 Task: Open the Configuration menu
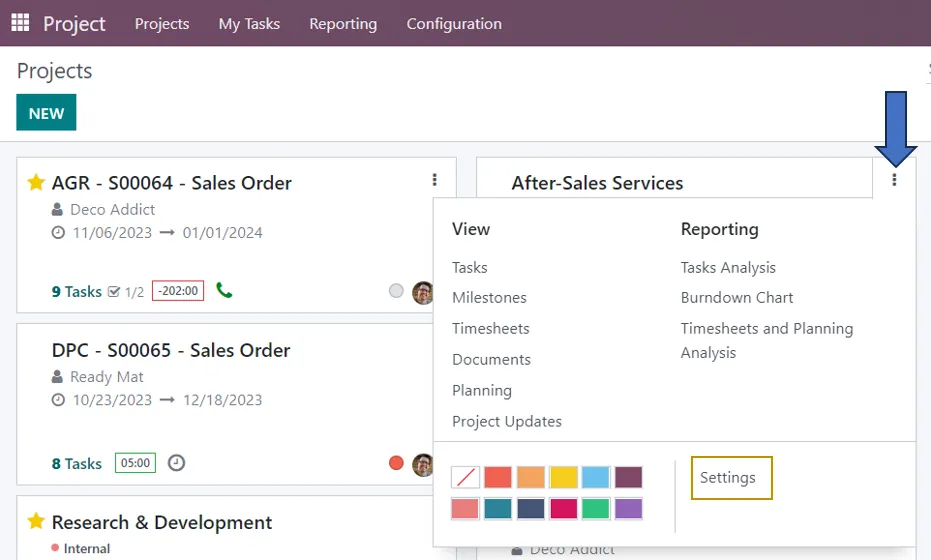coord(454,24)
